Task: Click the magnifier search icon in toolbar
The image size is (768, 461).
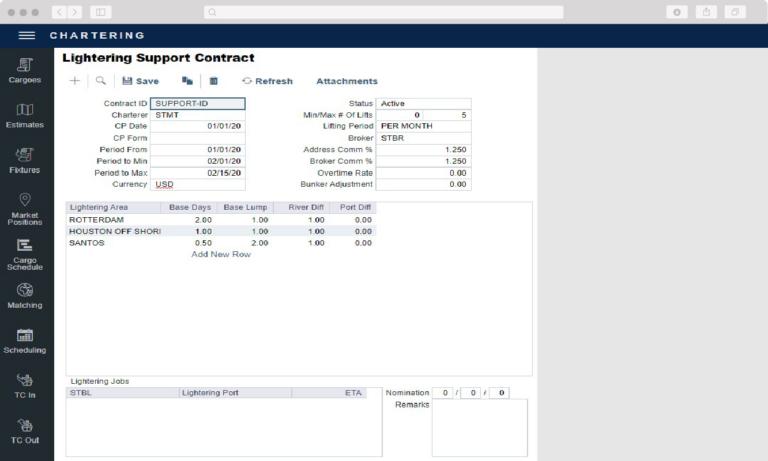Action: point(100,81)
